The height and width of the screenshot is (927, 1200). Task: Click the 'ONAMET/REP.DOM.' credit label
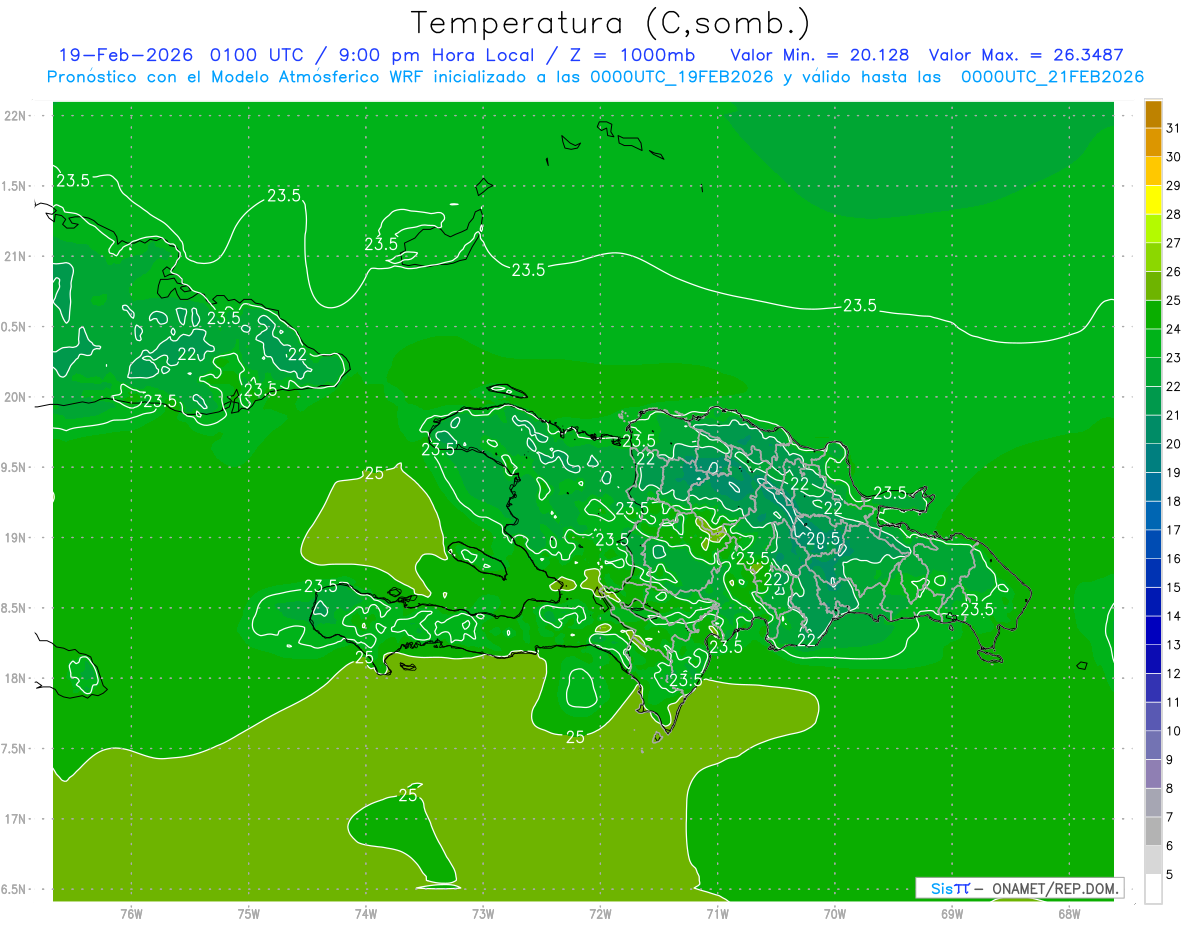[x=1054, y=888]
